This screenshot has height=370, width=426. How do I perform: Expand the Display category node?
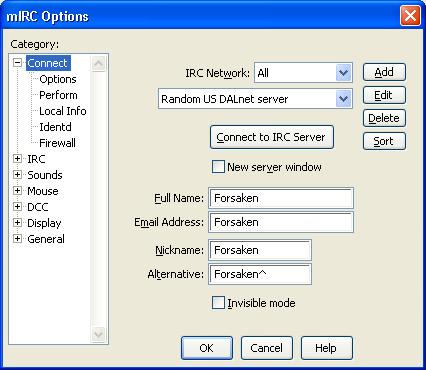17,223
